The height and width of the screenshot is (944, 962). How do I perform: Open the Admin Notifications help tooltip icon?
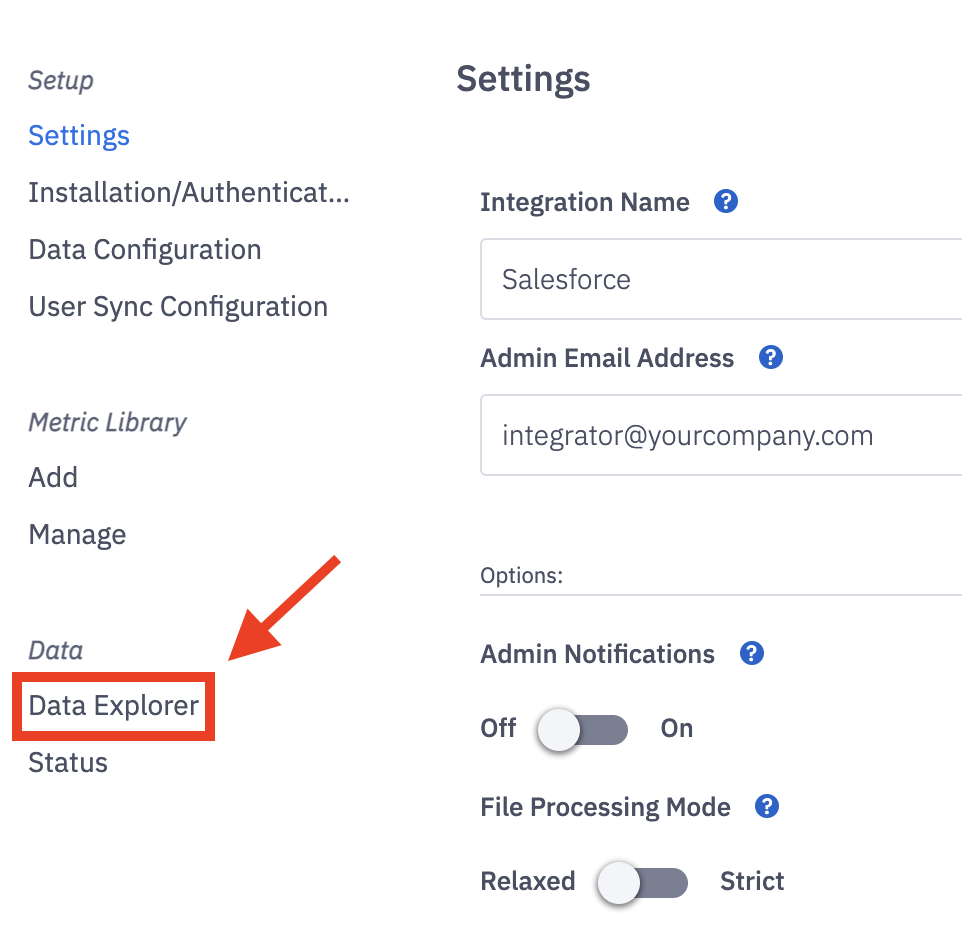[x=751, y=653]
